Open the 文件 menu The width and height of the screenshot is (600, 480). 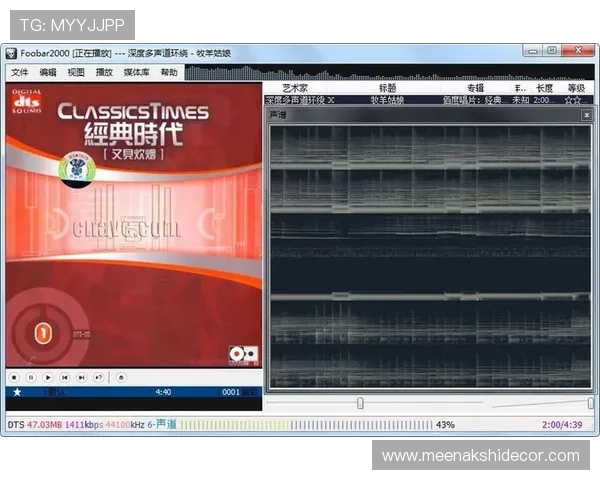pyautogui.click(x=20, y=72)
